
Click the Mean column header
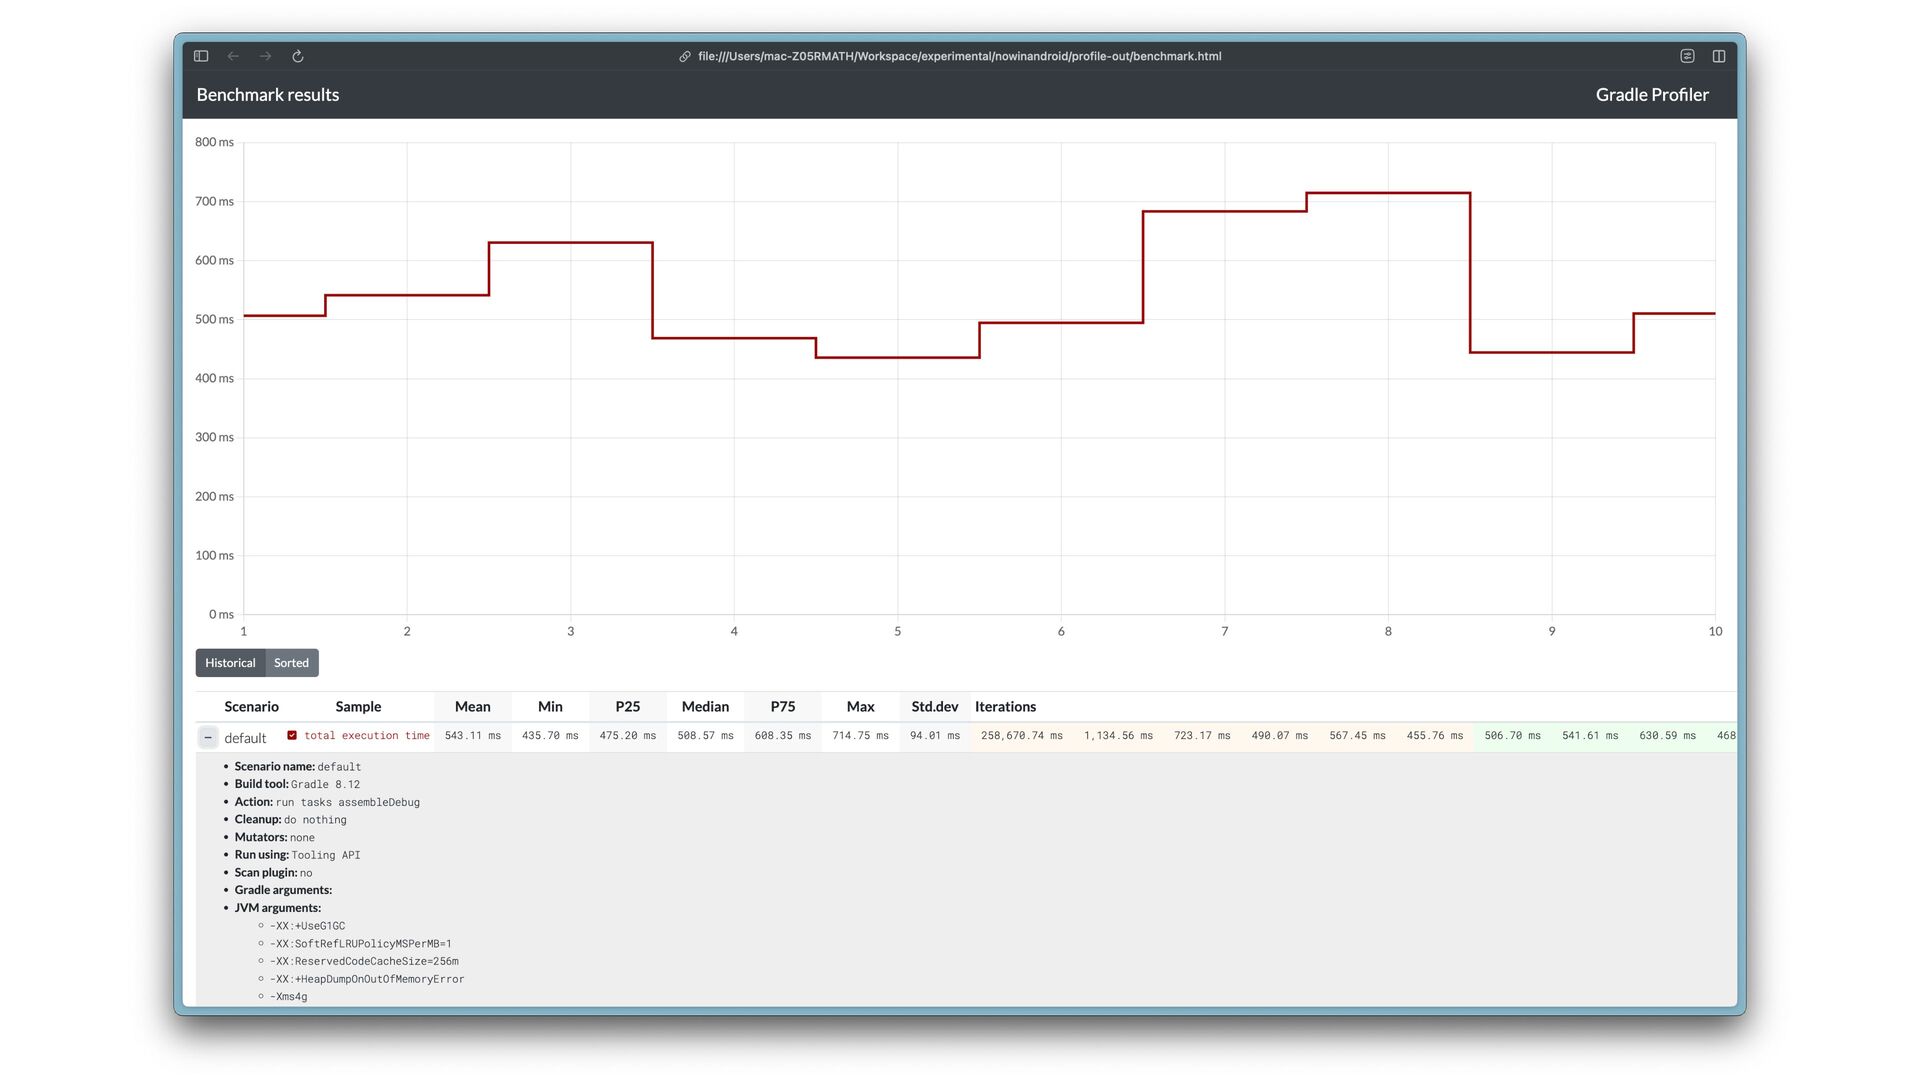coord(472,706)
